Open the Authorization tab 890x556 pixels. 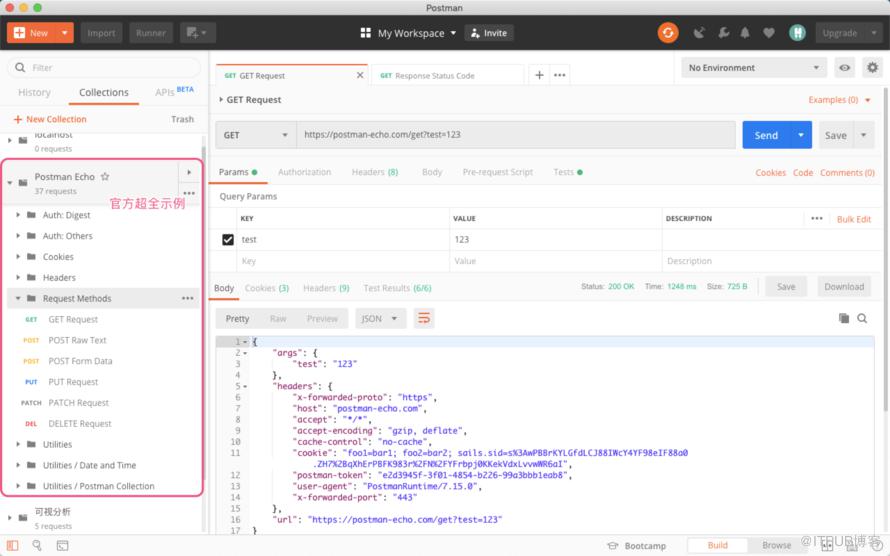[x=304, y=172]
